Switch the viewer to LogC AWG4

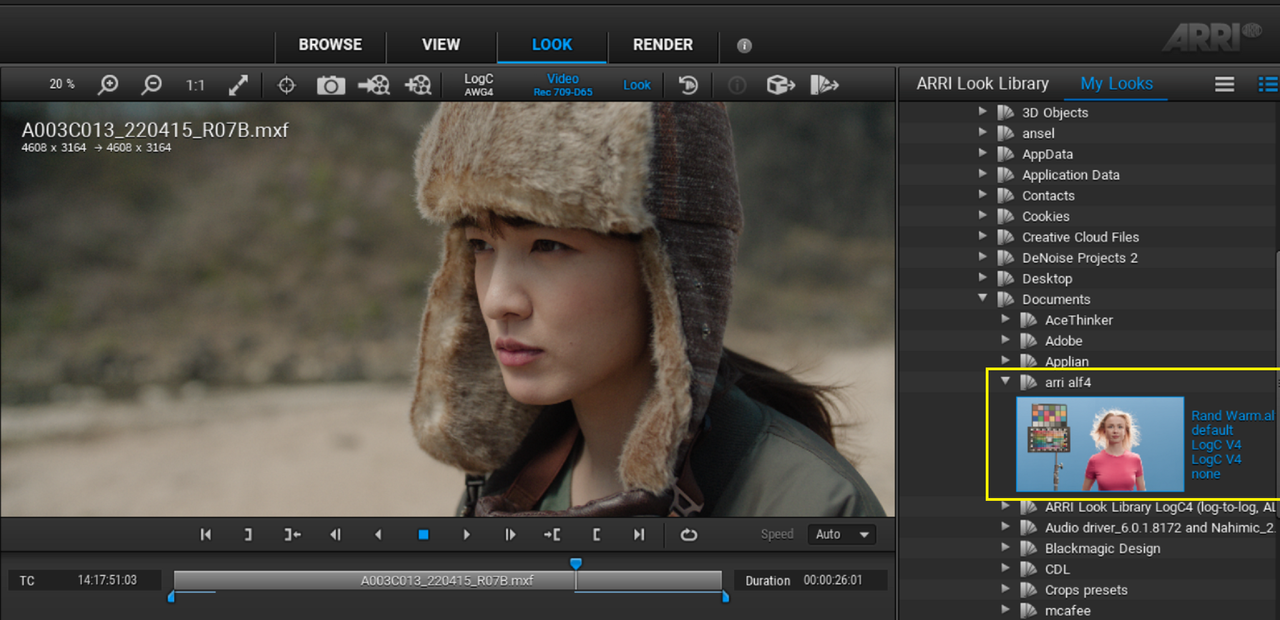coord(479,85)
